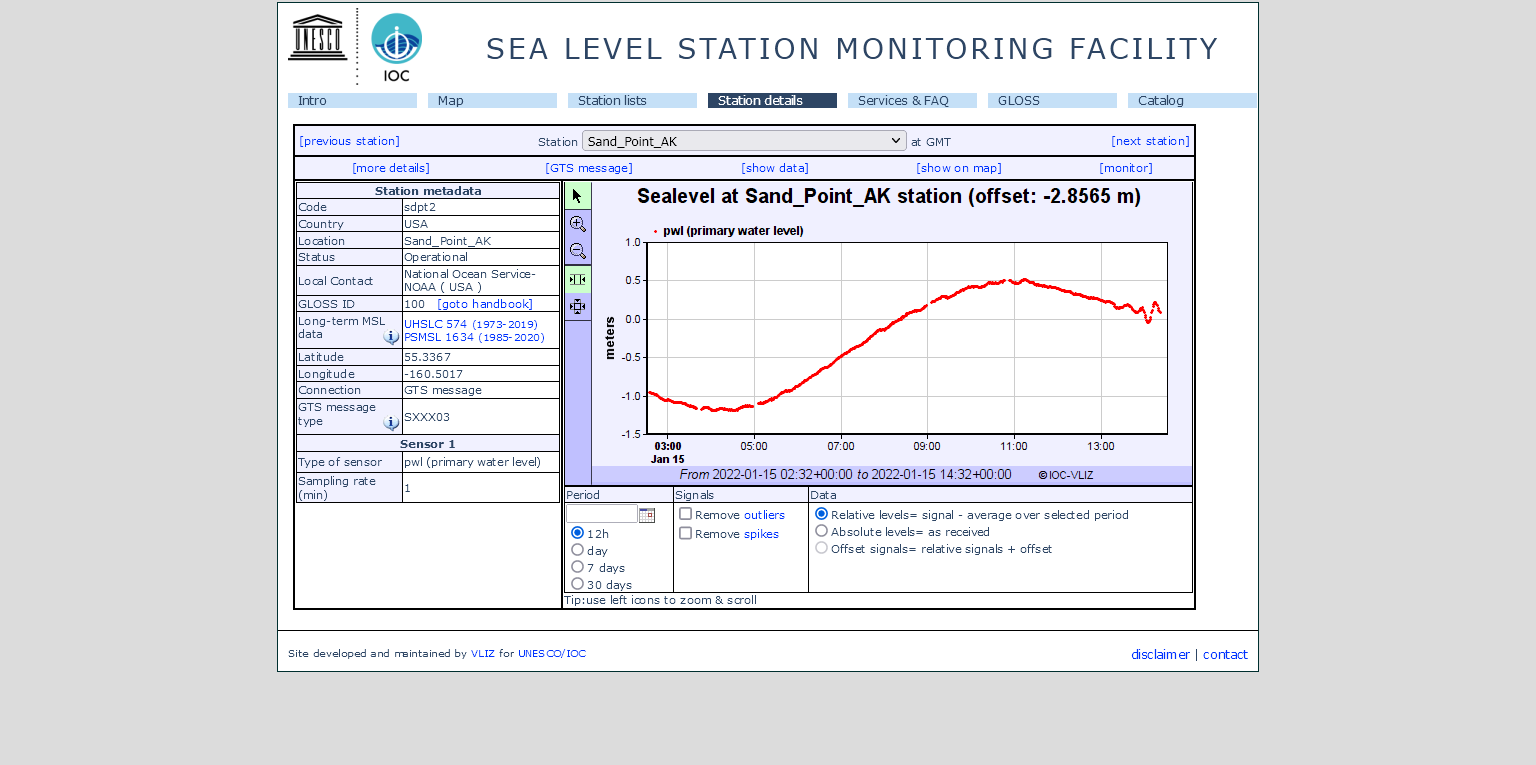
Task: Select the pointer tool in chart toolbar
Action: tap(578, 196)
